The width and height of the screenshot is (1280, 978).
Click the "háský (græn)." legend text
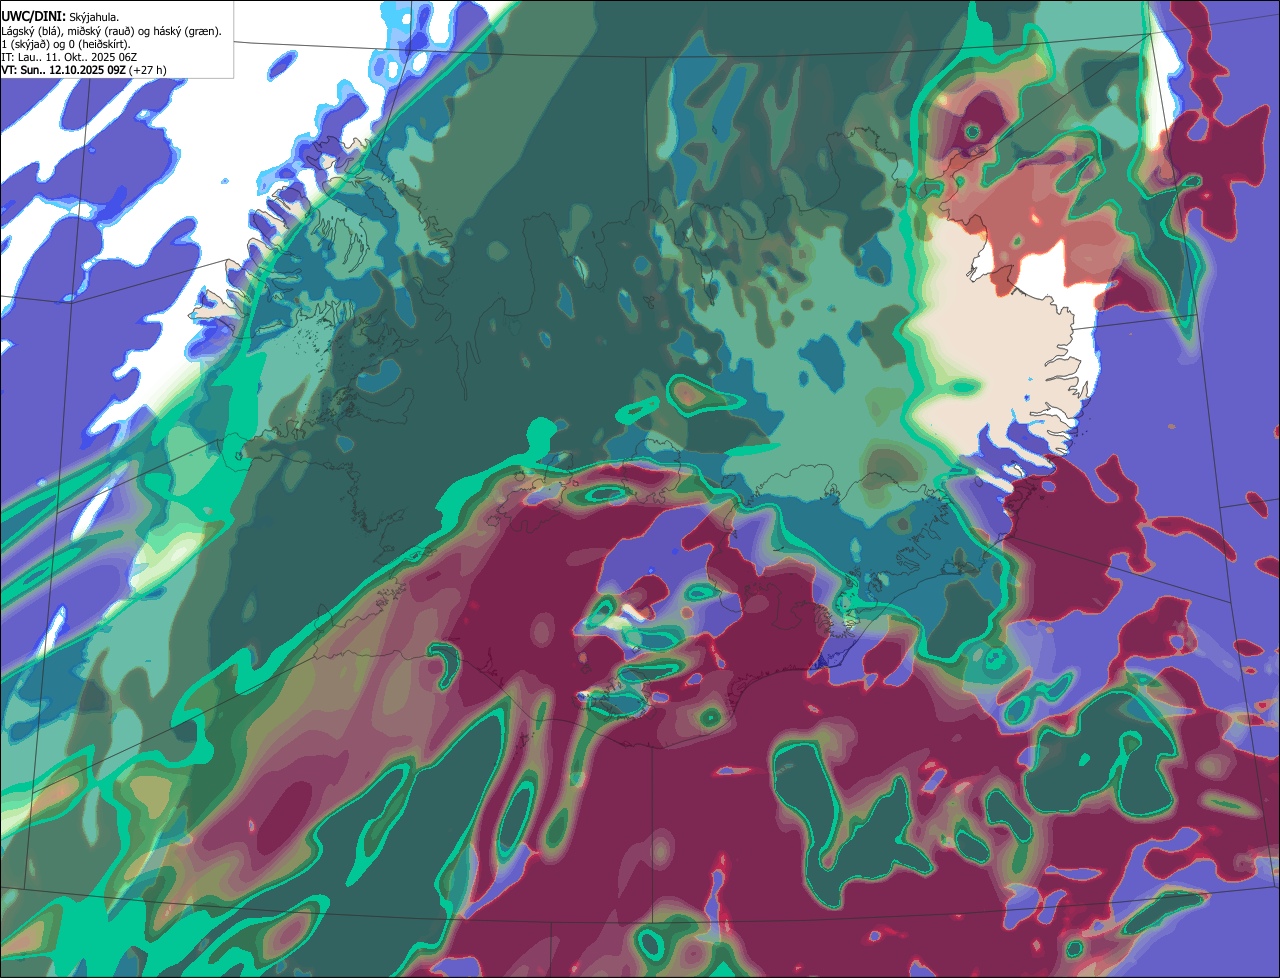(187, 32)
